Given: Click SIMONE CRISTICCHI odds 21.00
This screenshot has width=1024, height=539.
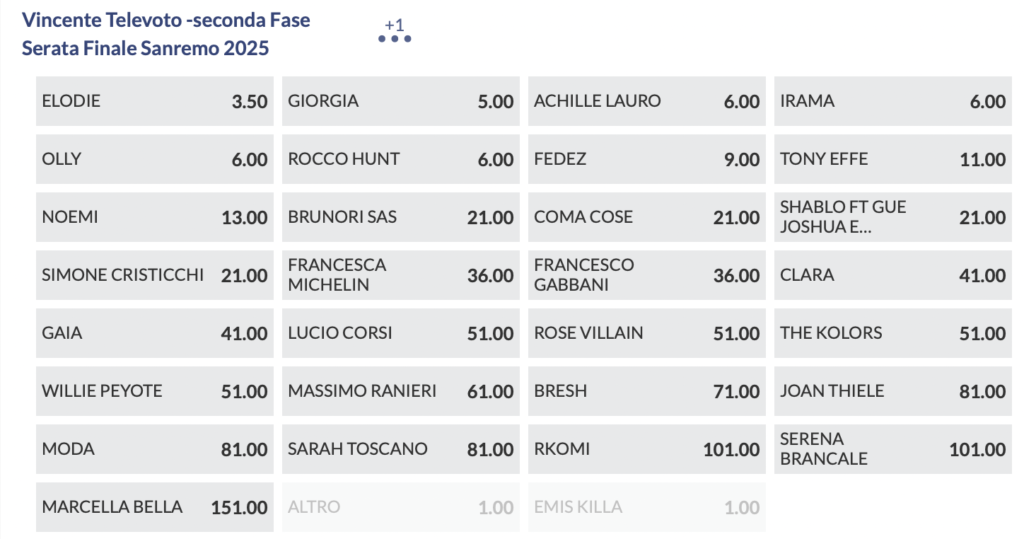Looking at the screenshot, I should coord(154,275).
